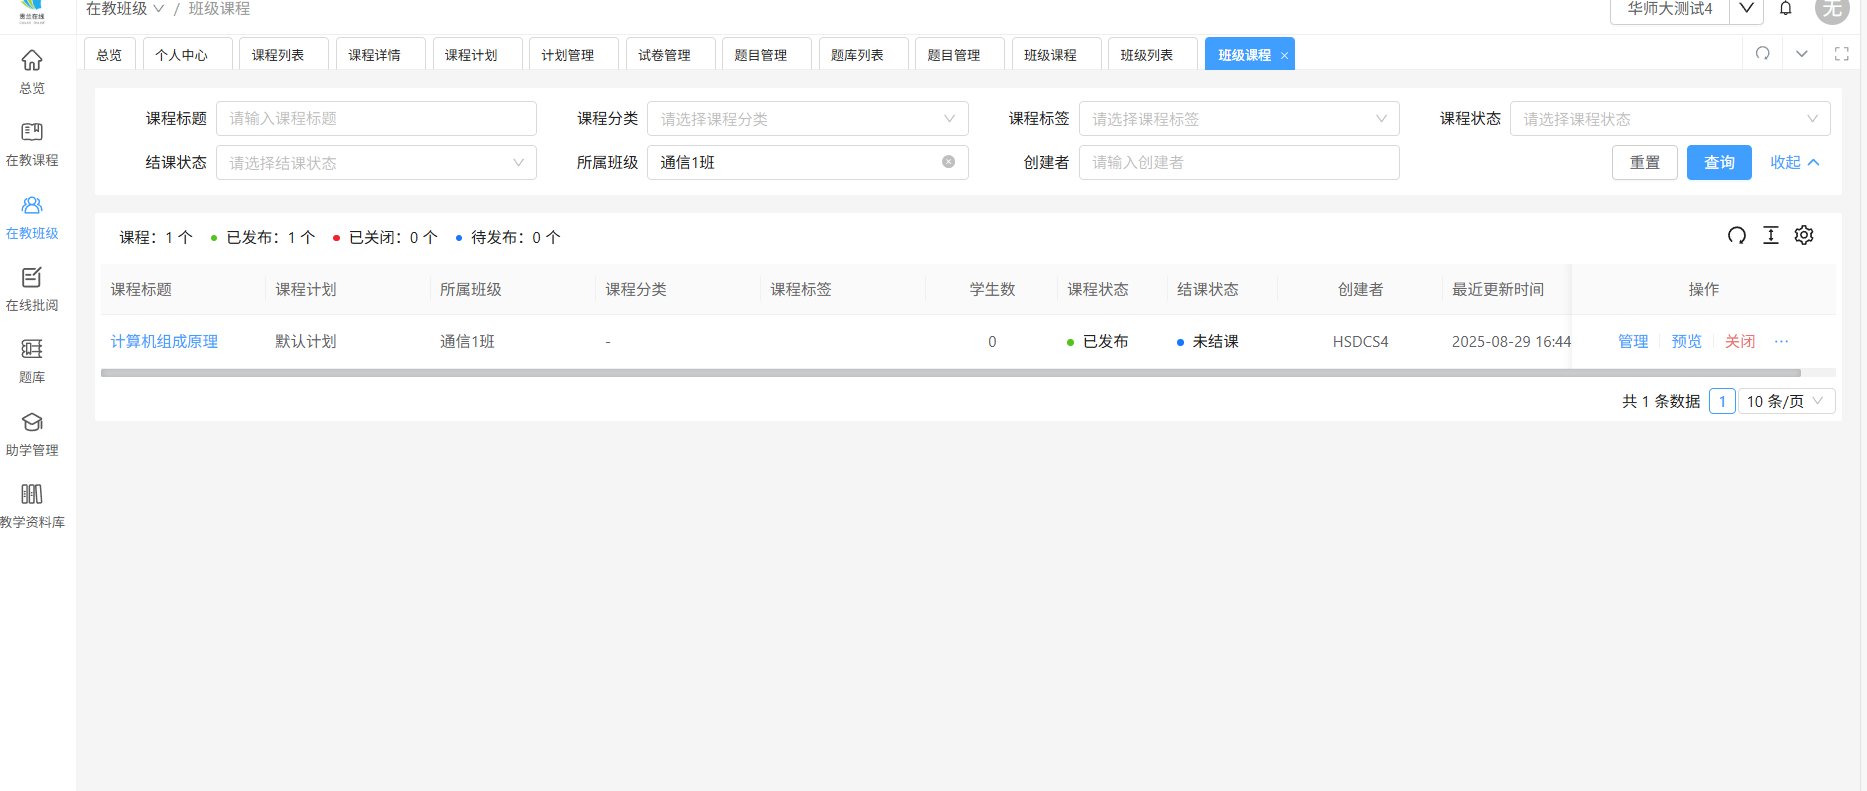This screenshot has height=791, width=1867.
Task: Open the 10 条/页 page size selector
Action: (1786, 401)
